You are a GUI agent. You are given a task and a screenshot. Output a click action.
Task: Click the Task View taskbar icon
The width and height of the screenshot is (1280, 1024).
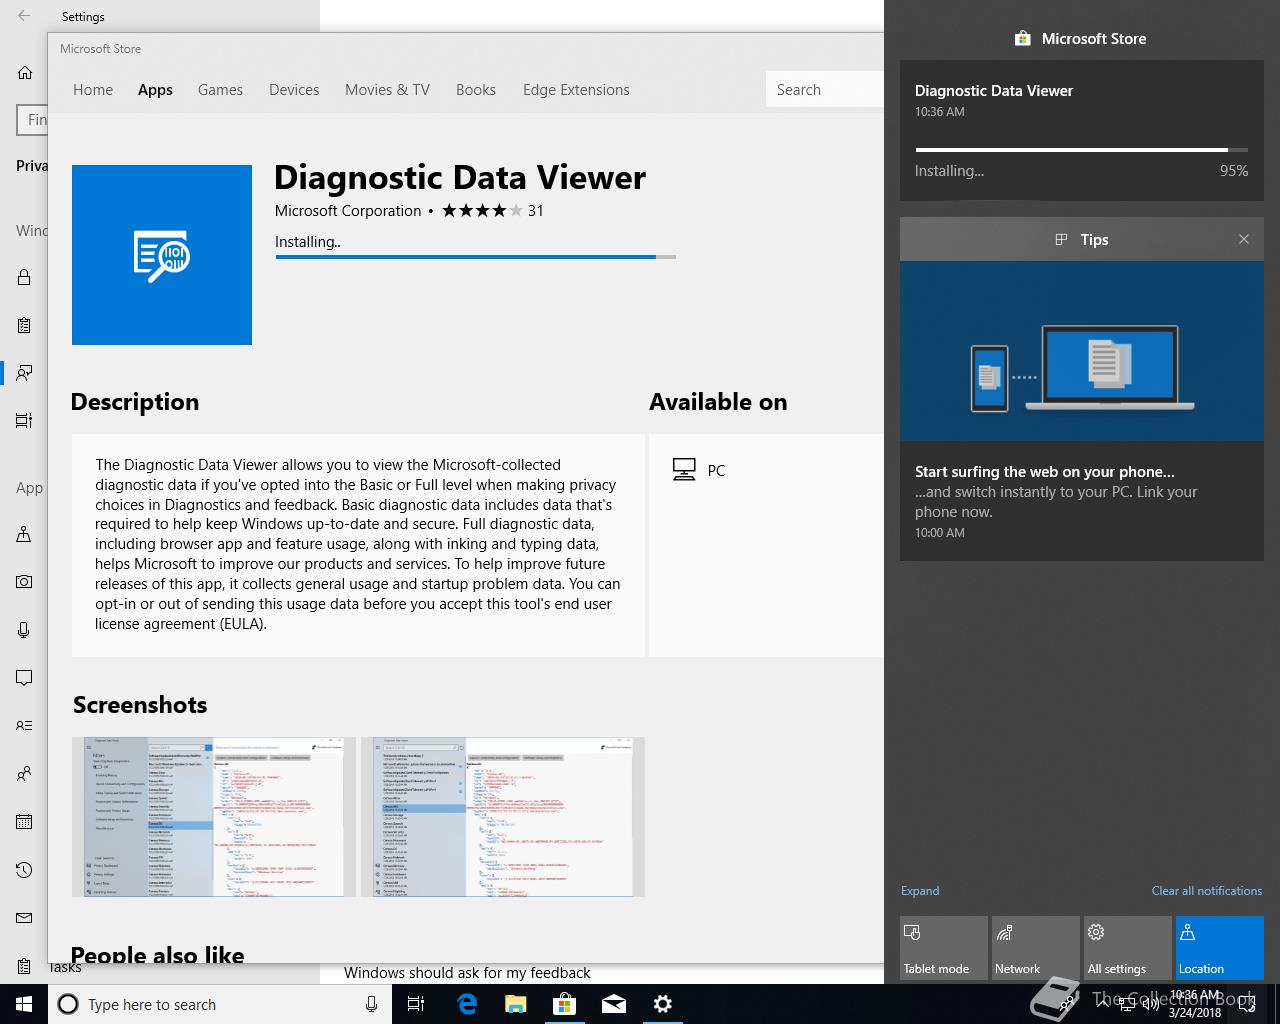(x=416, y=1004)
